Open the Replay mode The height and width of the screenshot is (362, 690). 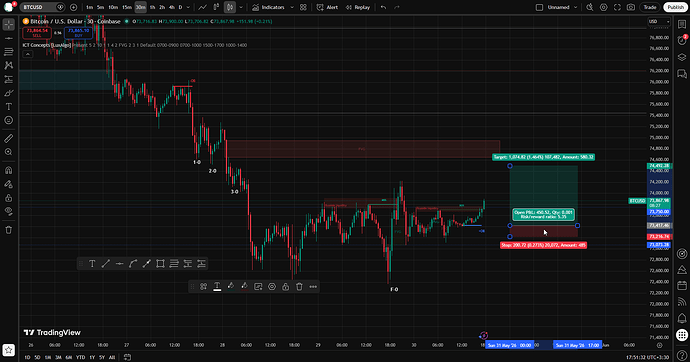357,7
